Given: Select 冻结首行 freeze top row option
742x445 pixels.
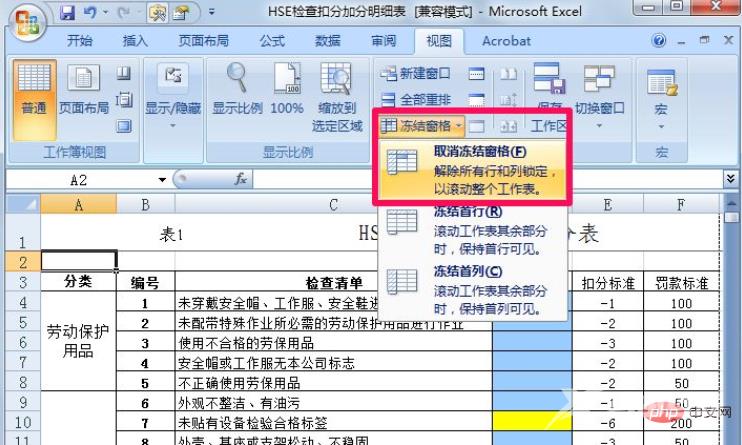Looking at the screenshot, I should [470, 228].
